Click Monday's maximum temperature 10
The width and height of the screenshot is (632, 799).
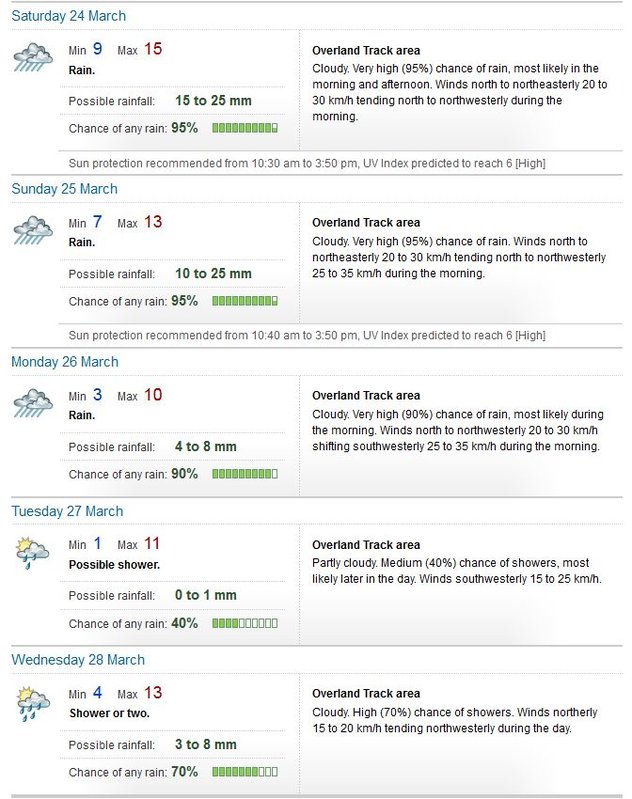pyautogui.click(x=153, y=395)
